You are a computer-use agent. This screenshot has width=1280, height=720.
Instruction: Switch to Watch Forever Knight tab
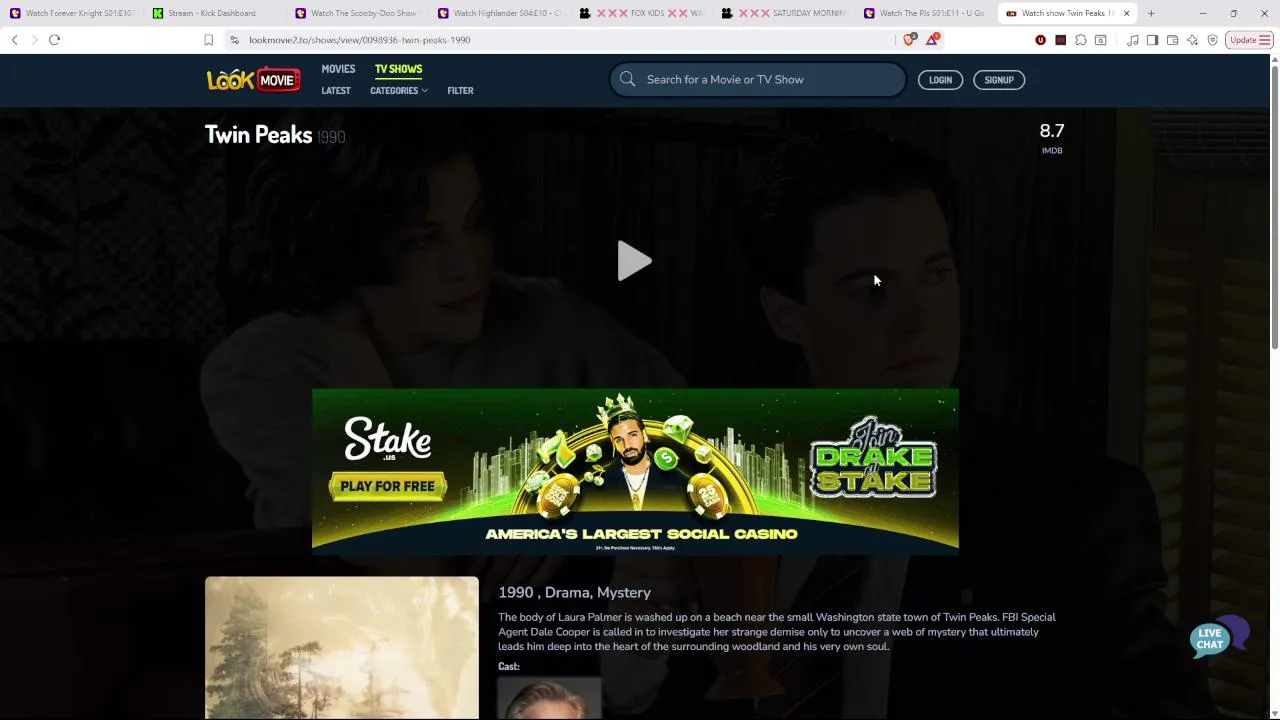click(71, 13)
